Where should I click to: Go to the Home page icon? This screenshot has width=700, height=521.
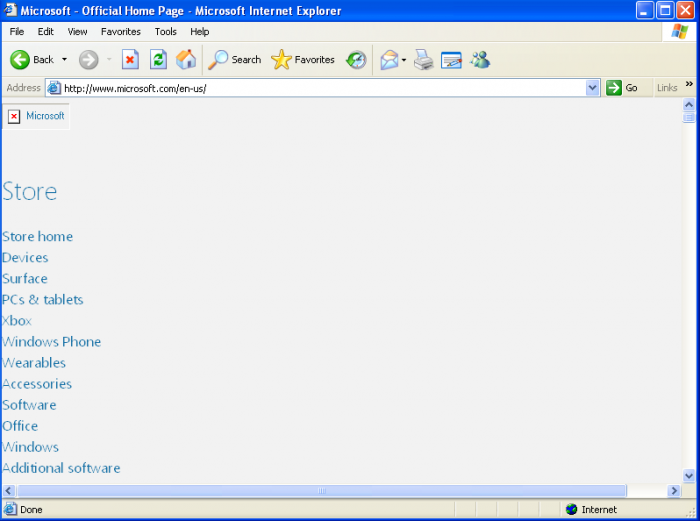pyautogui.click(x=186, y=59)
